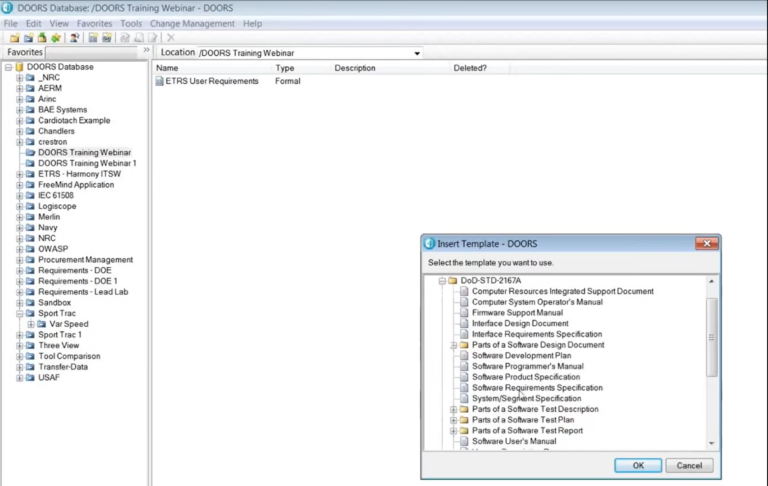768x486 pixels.
Task: Click OK in Insert Template dialog
Action: (638, 465)
